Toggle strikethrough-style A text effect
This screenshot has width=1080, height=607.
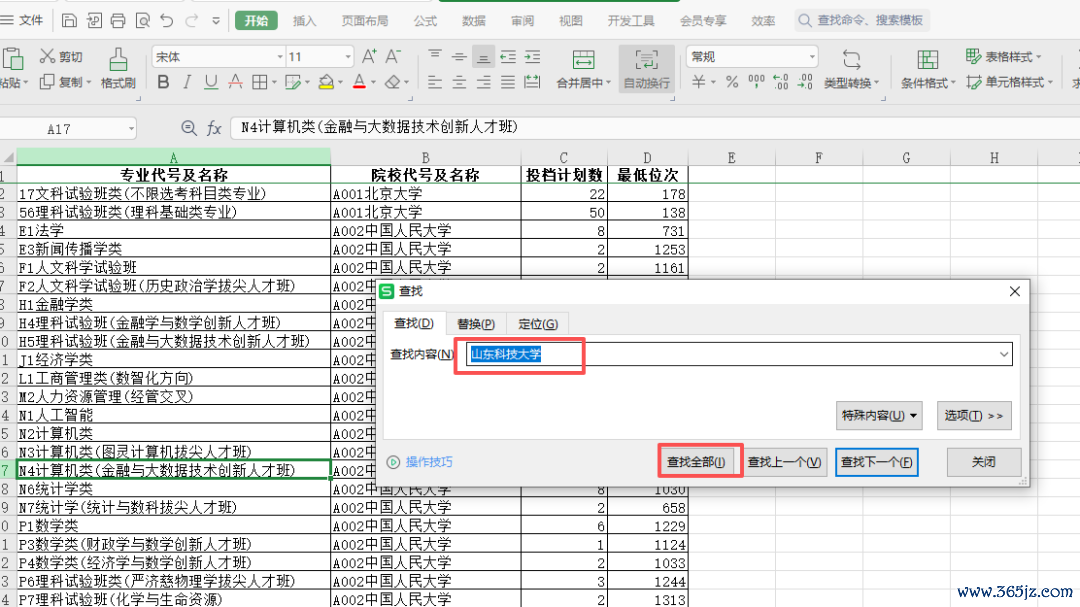(235, 83)
